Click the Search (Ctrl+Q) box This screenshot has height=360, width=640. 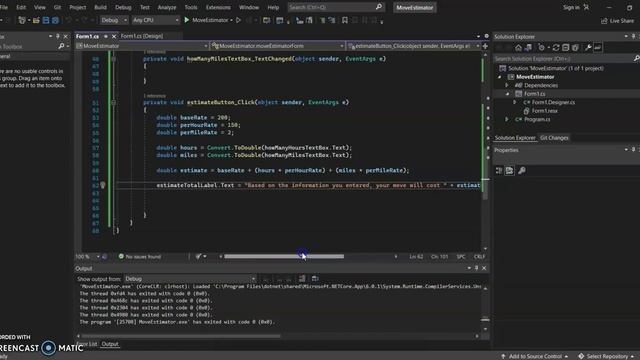(x=336, y=7)
